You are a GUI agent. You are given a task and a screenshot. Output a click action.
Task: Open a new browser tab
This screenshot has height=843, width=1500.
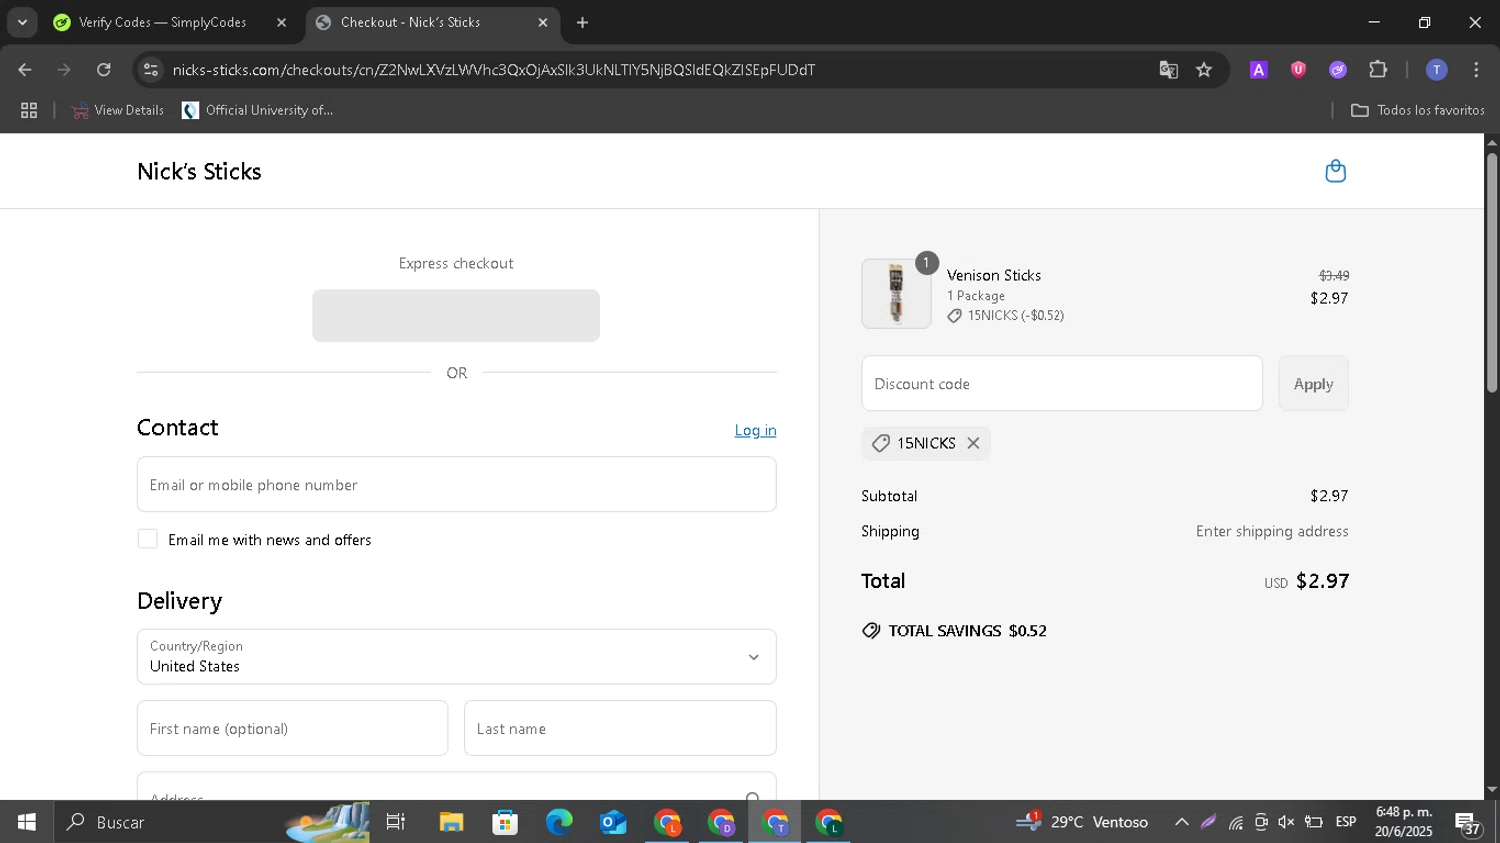point(583,22)
